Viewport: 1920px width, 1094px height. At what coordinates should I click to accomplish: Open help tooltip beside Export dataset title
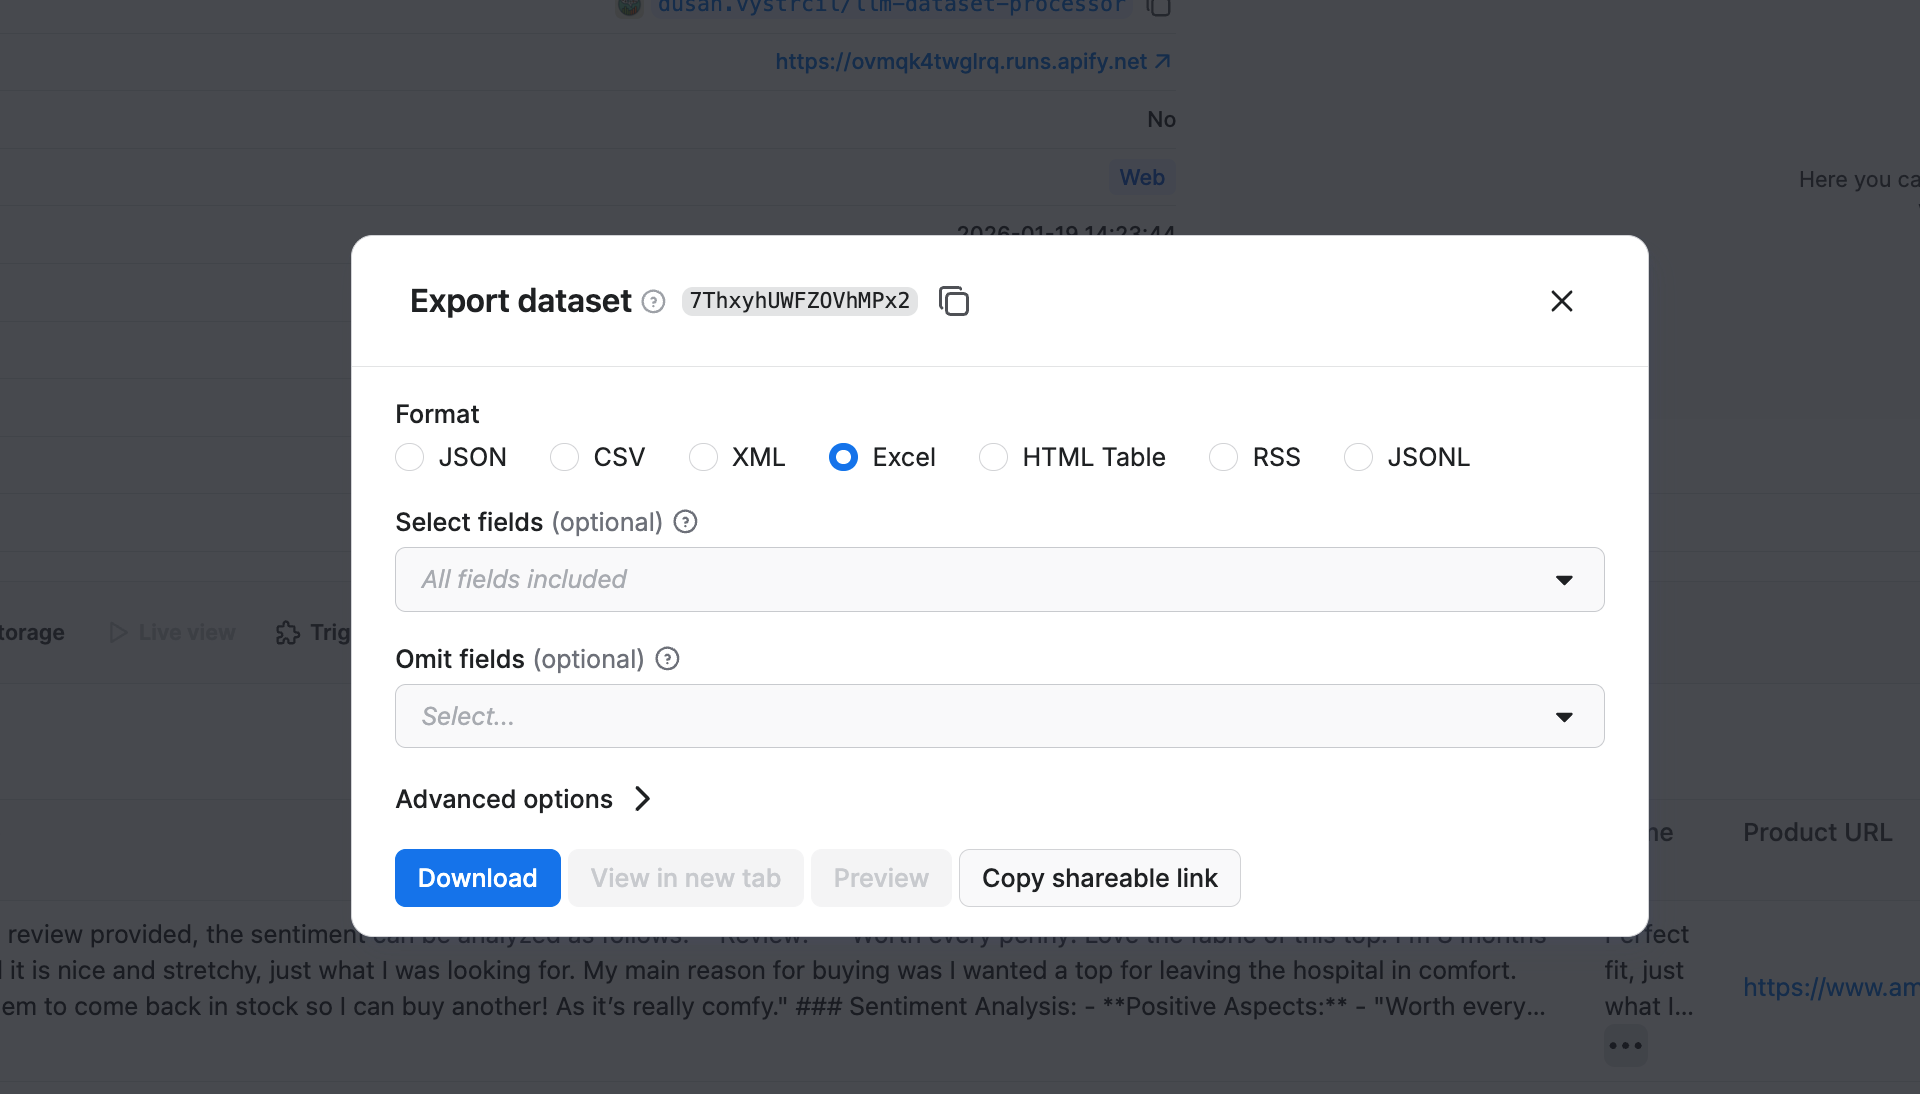click(653, 302)
